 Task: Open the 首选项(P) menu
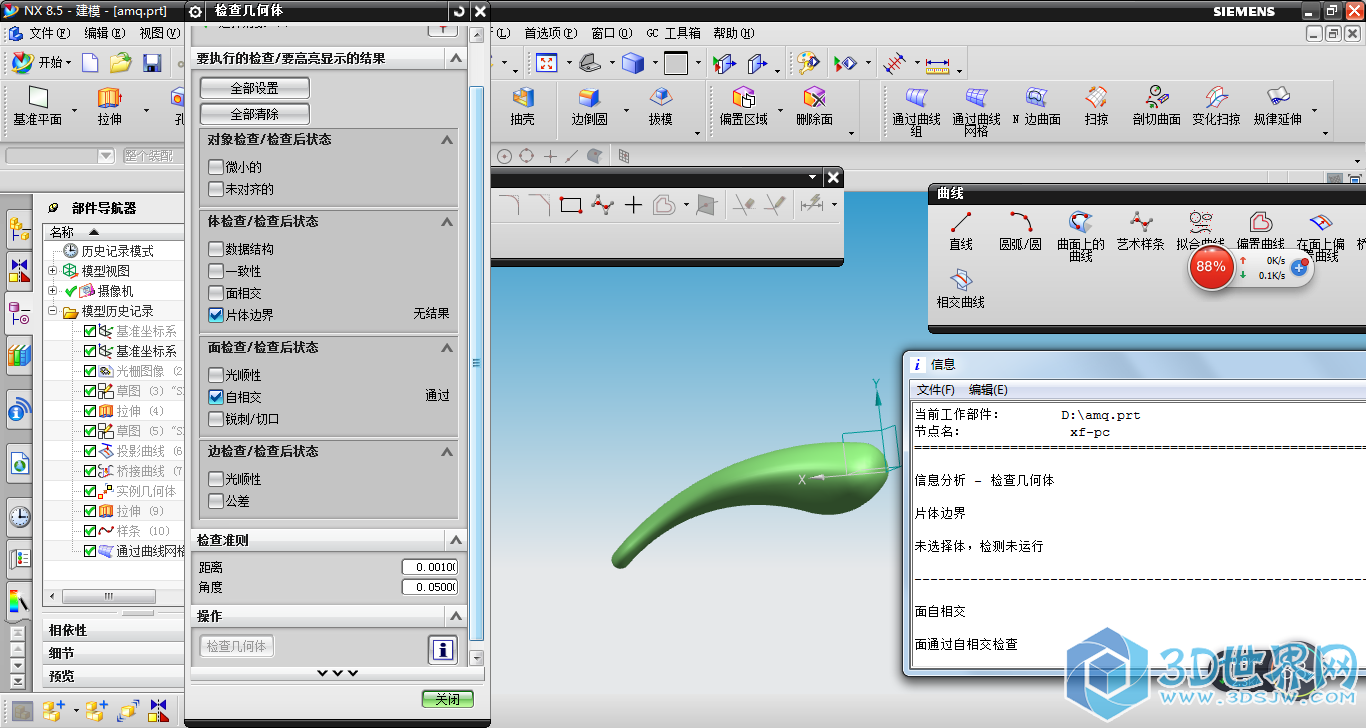(x=550, y=33)
